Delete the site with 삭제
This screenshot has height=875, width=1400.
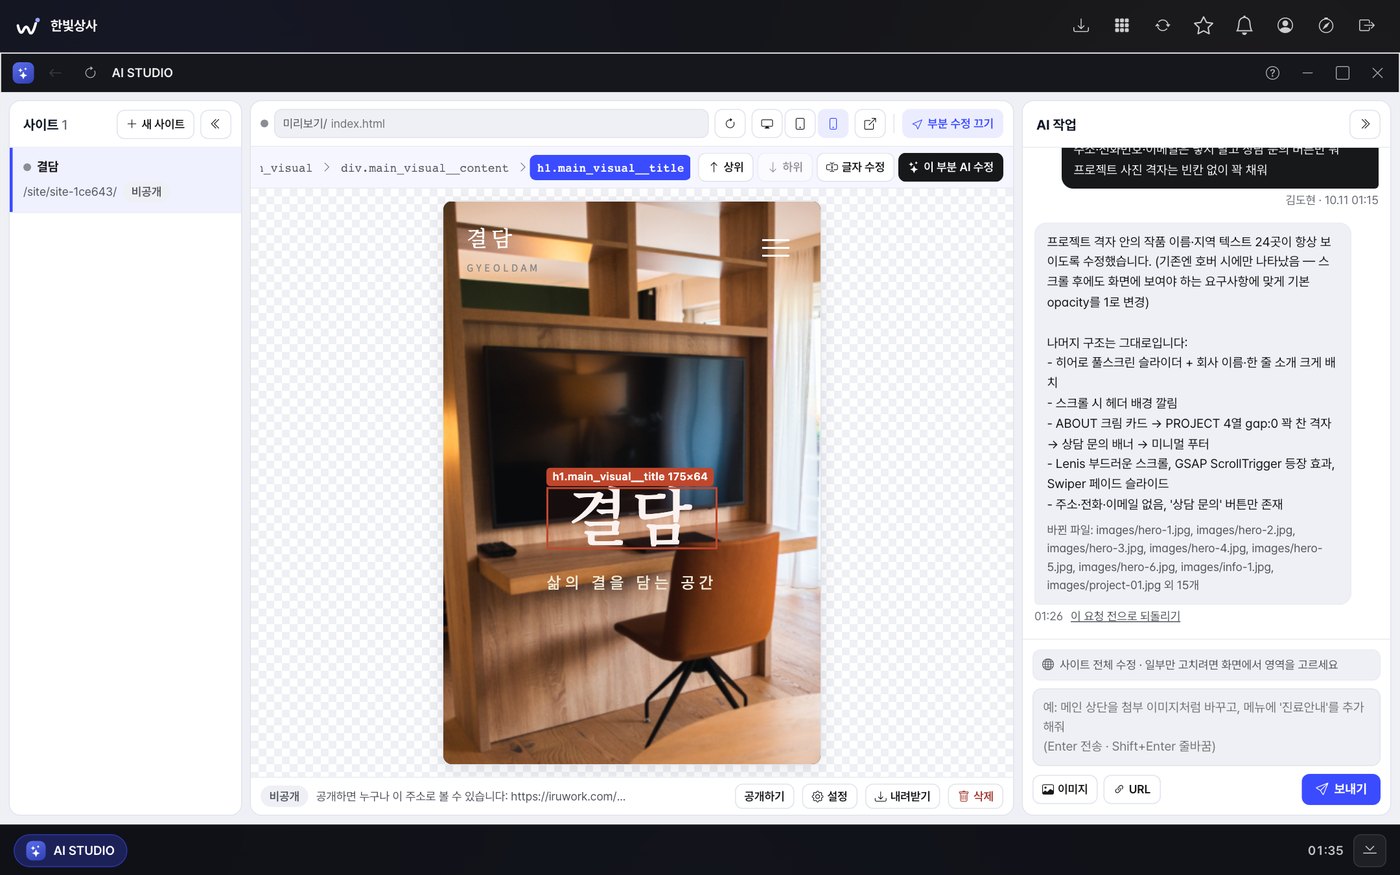976,796
